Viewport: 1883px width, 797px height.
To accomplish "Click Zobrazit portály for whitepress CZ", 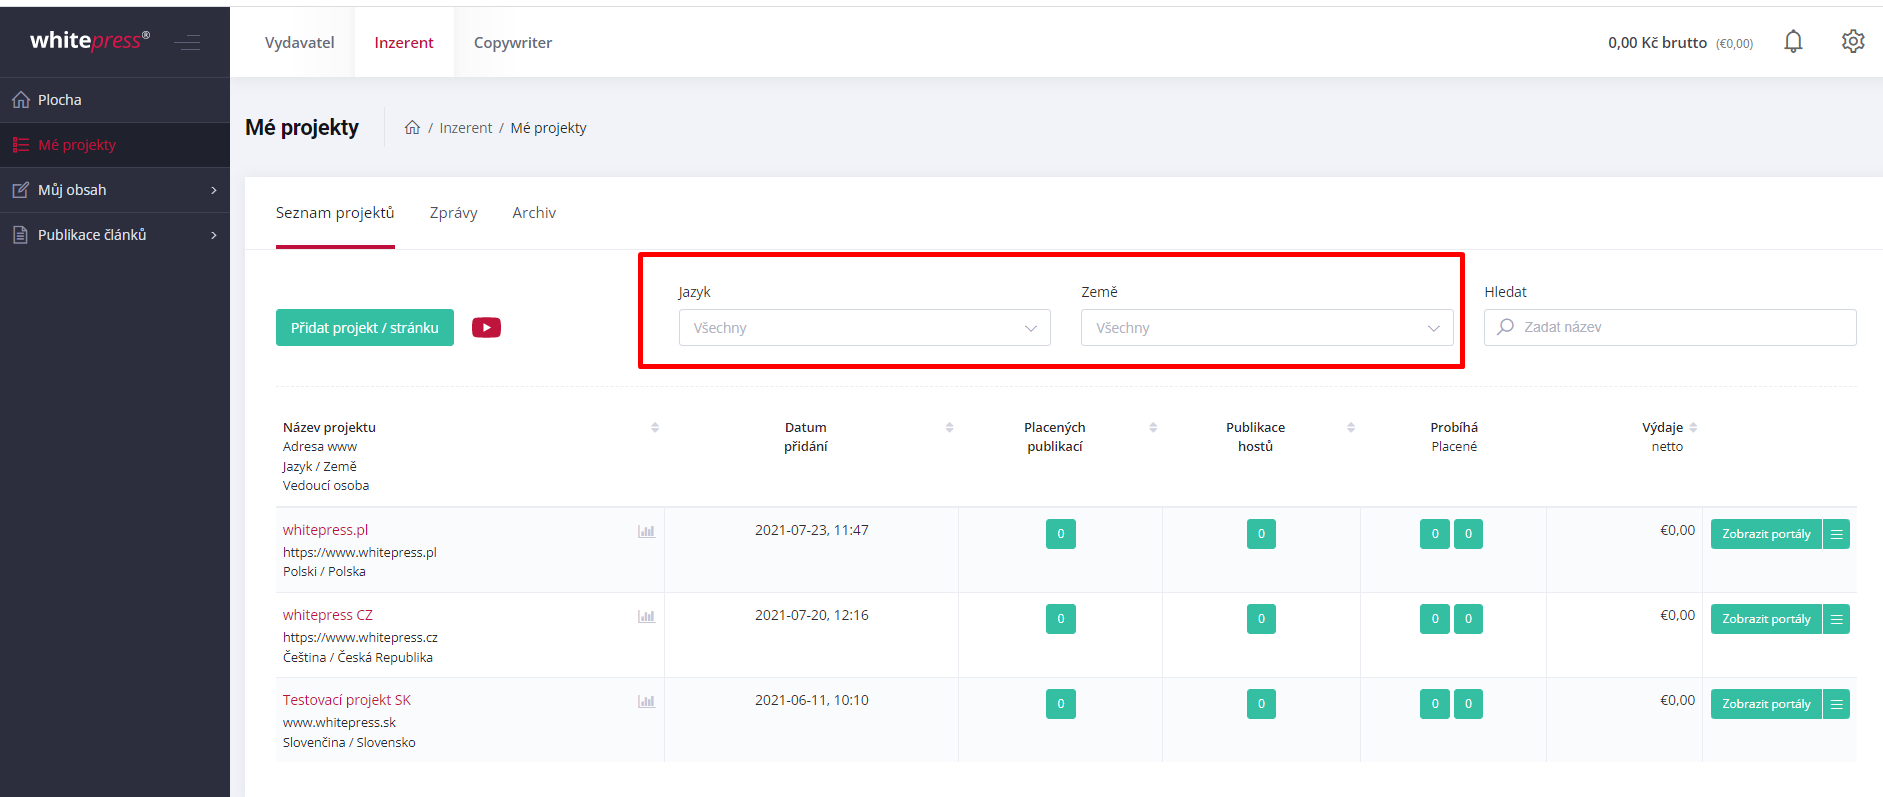I will (1766, 619).
